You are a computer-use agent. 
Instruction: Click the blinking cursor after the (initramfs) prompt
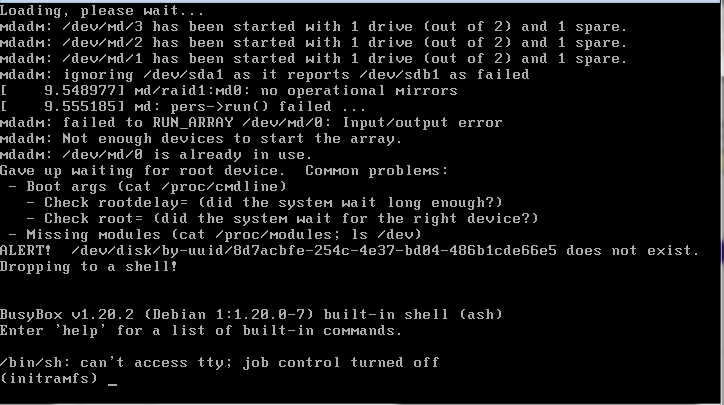coord(112,381)
